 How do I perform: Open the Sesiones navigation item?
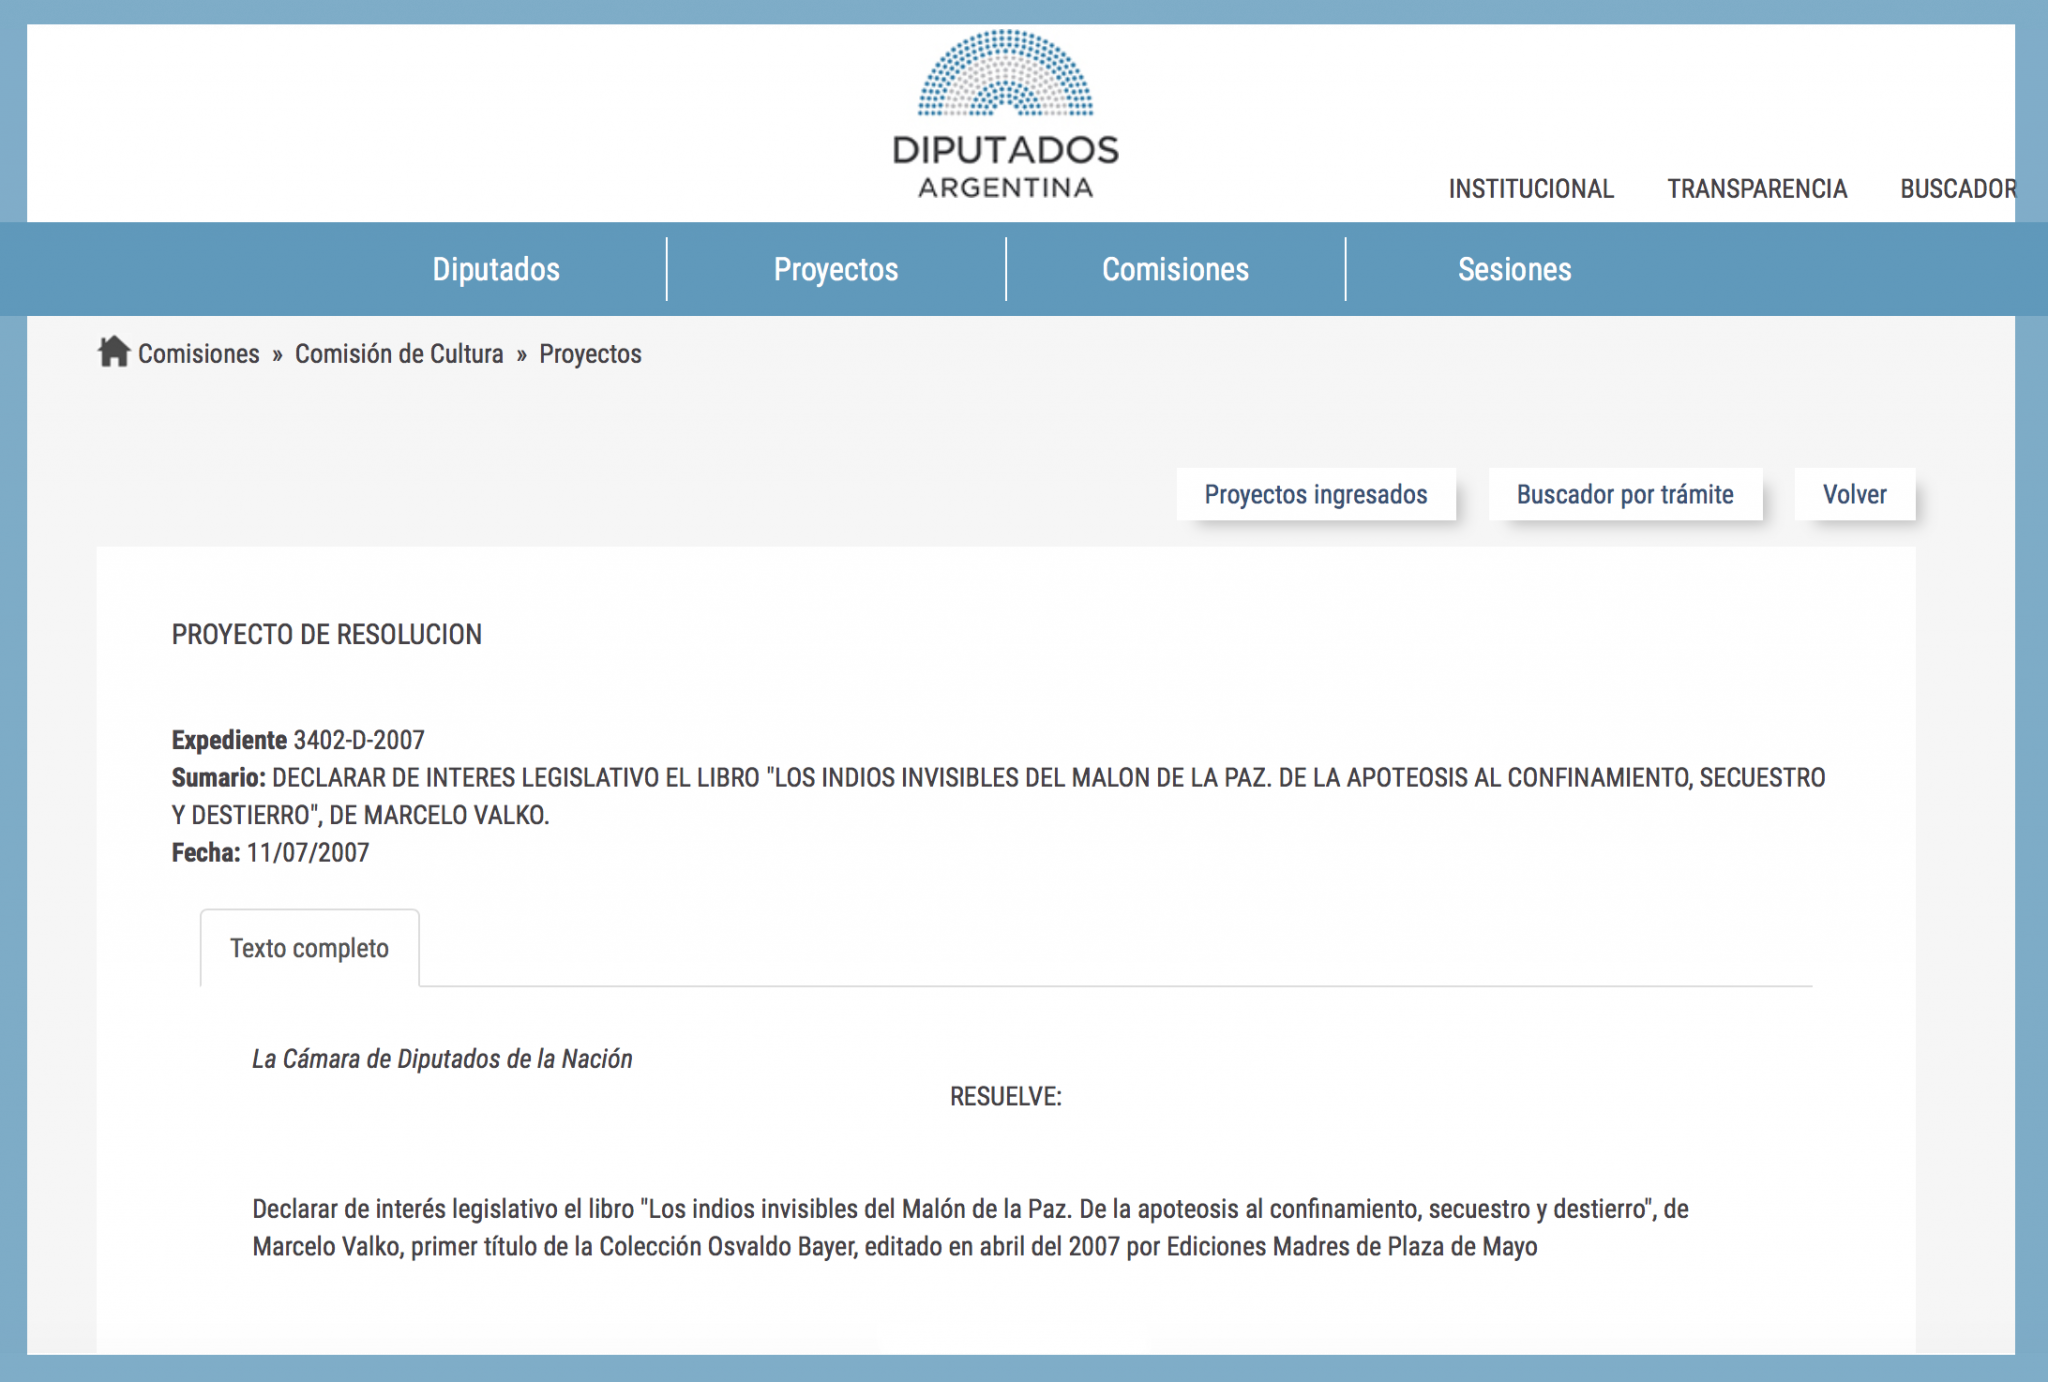pyautogui.click(x=1514, y=269)
